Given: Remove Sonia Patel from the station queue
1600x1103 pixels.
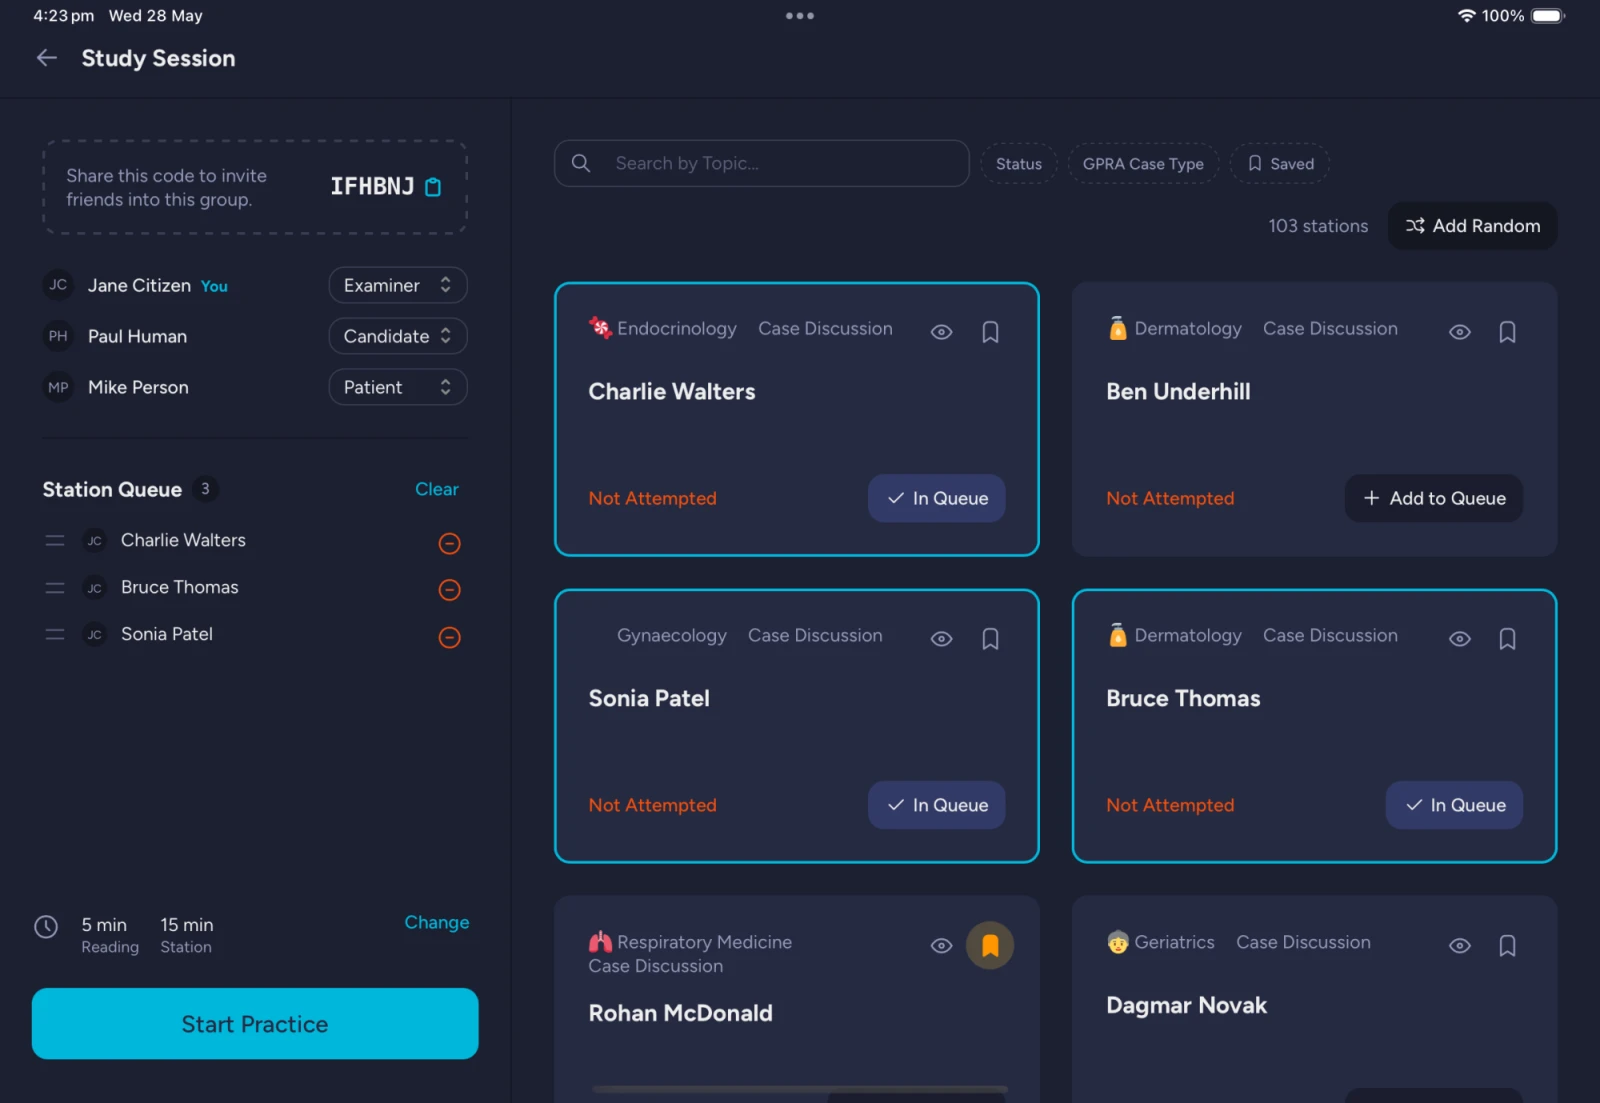Looking at the screenshot, I should click(x=449, y=637).
